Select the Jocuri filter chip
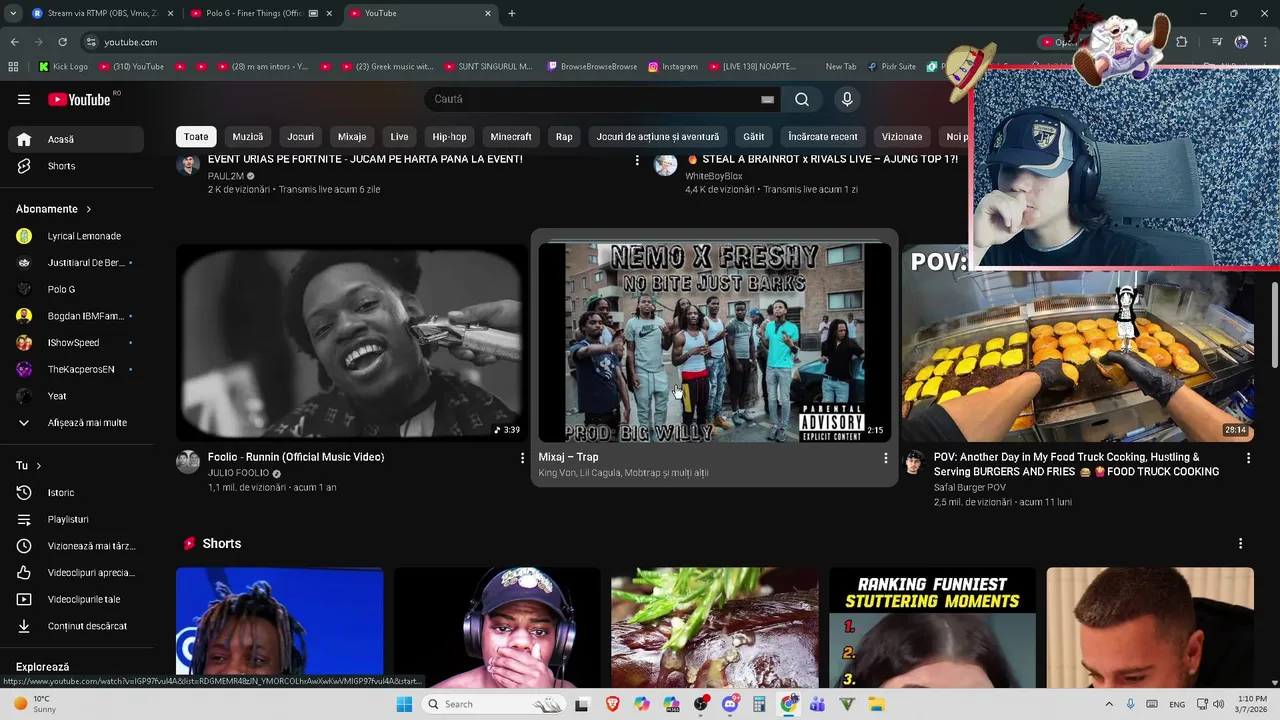Image resolution: width=1280 pixels, height=720 pixels. [300, 137]
